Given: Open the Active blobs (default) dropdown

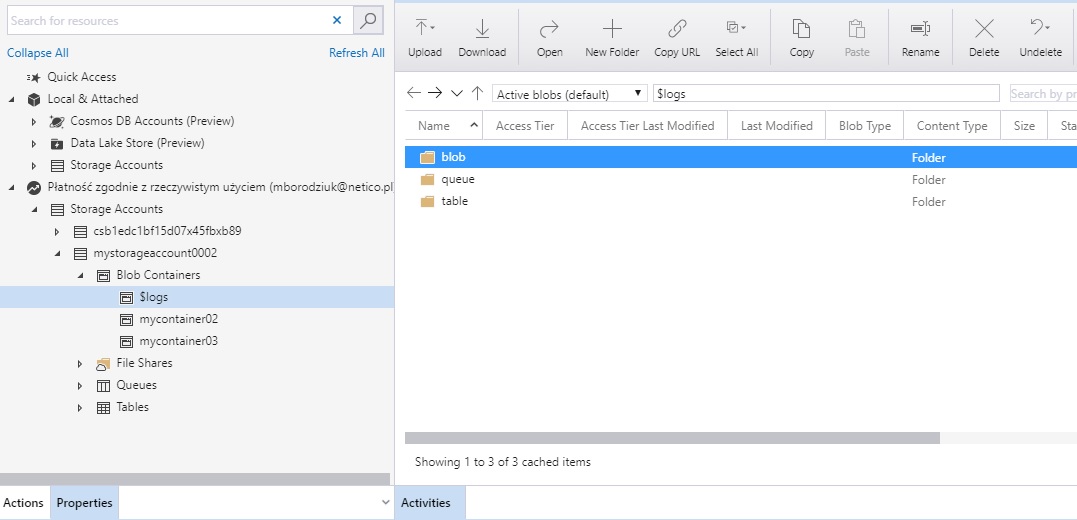Looking at the screenshot, I should (x=570, y=94).
